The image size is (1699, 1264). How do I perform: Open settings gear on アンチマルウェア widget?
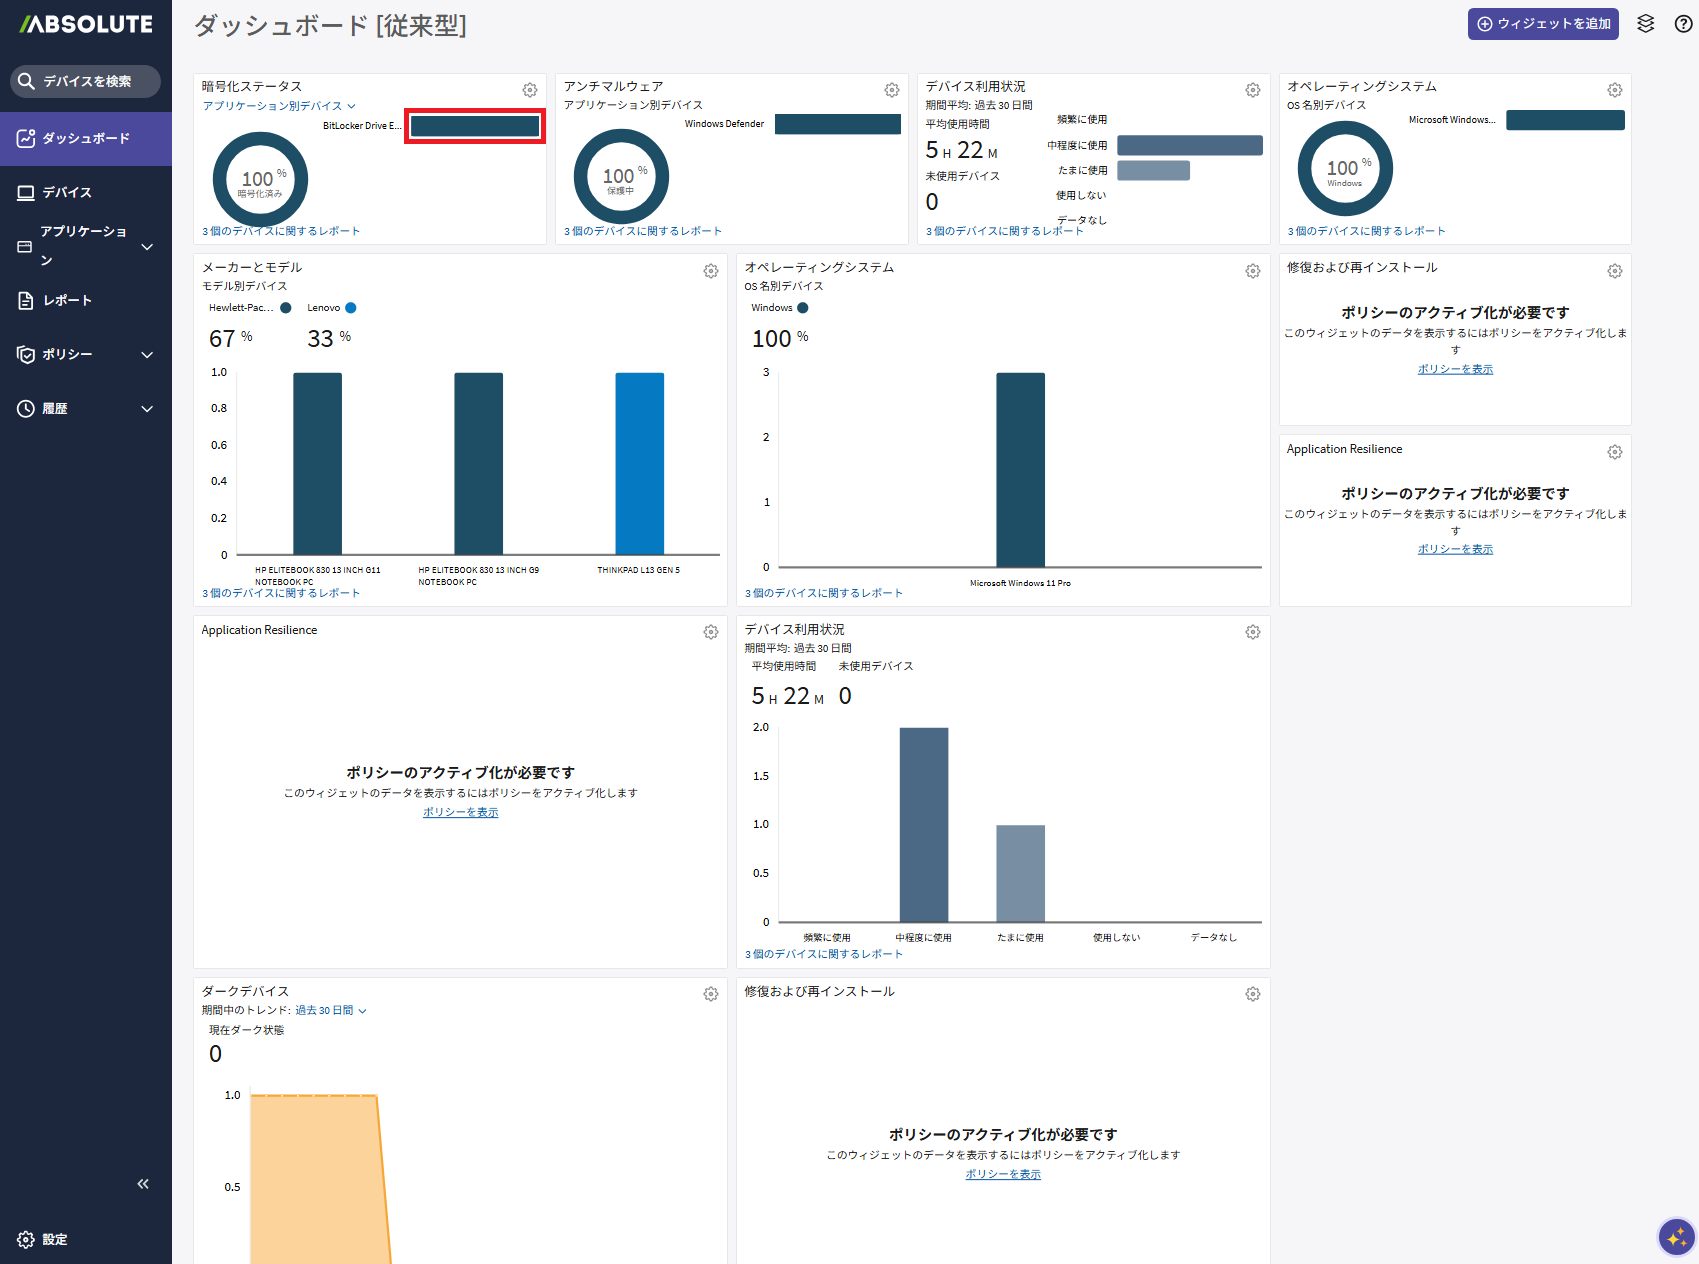point(891,90)
